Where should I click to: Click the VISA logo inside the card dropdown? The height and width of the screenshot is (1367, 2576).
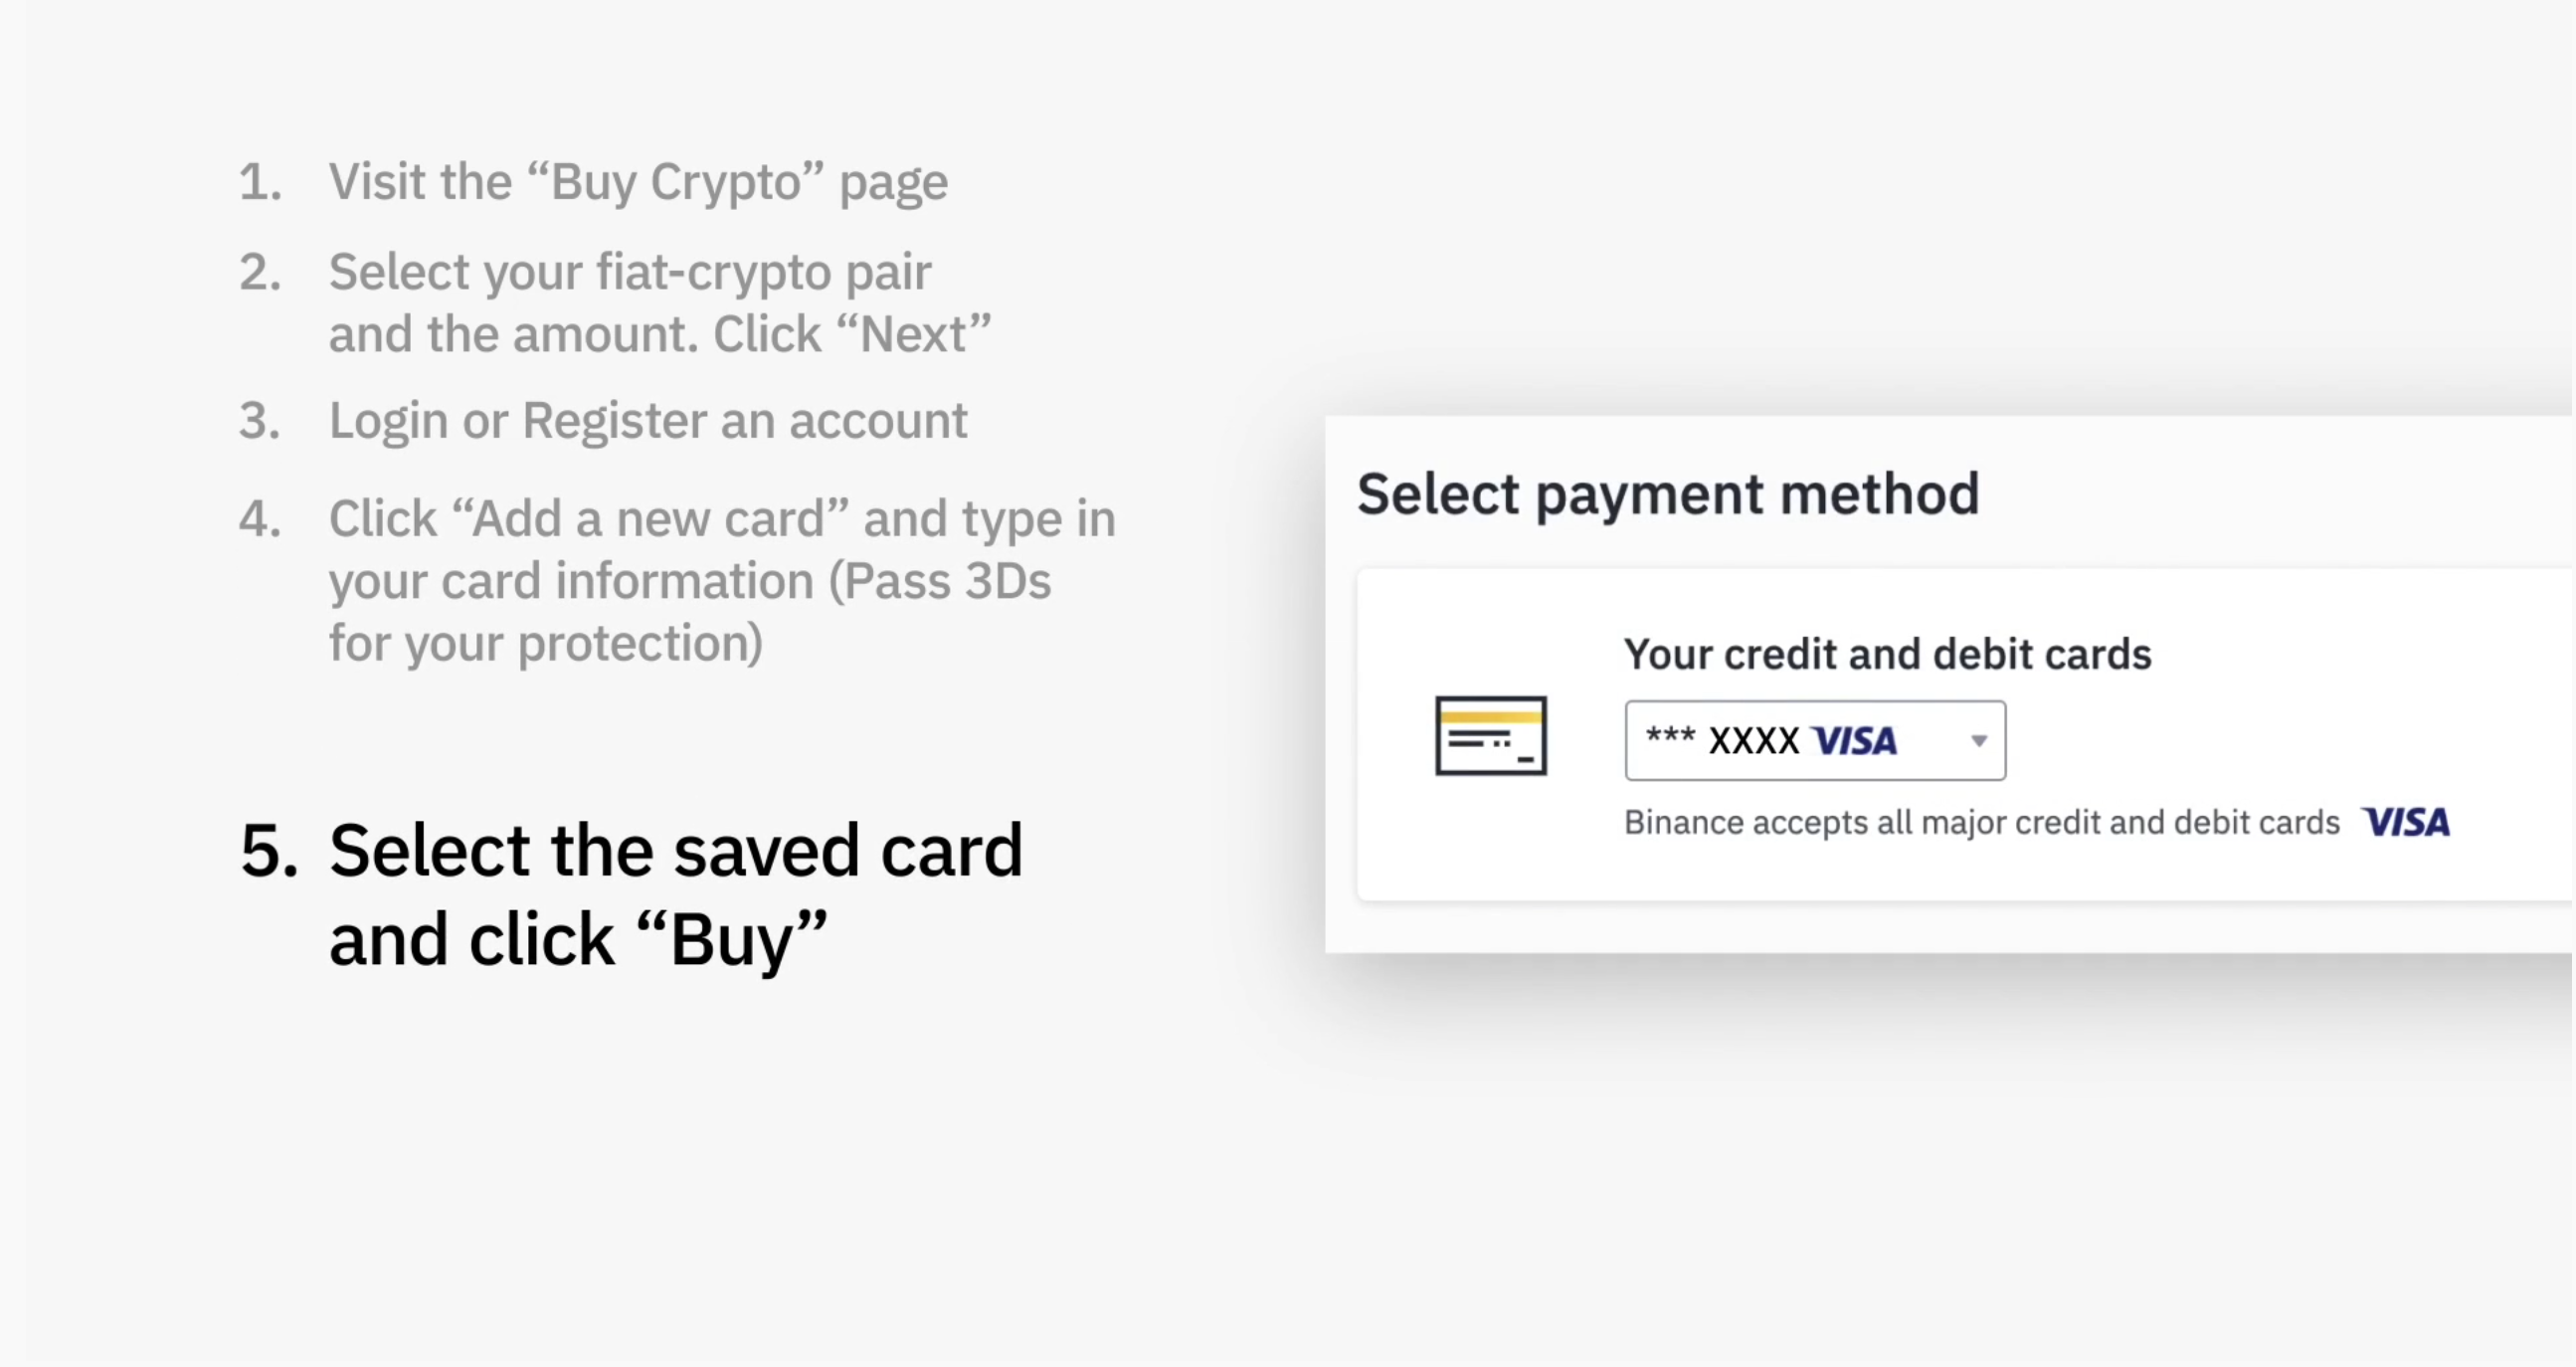(1854, 741)
